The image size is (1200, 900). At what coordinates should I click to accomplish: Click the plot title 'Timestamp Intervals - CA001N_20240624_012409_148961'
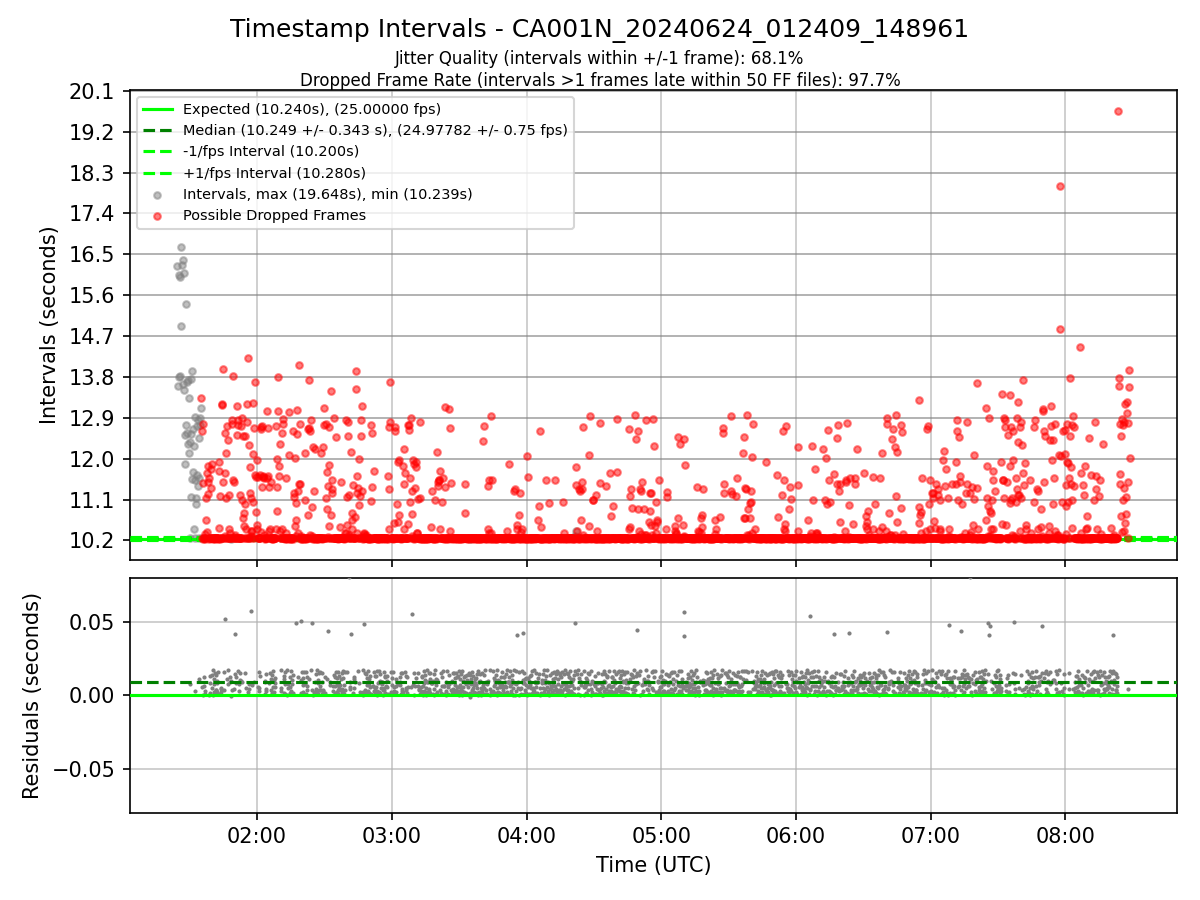(x=599, y=29)
